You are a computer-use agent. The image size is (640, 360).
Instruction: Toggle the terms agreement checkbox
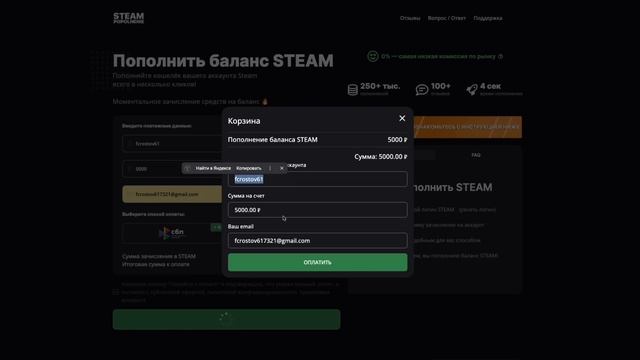116,292
